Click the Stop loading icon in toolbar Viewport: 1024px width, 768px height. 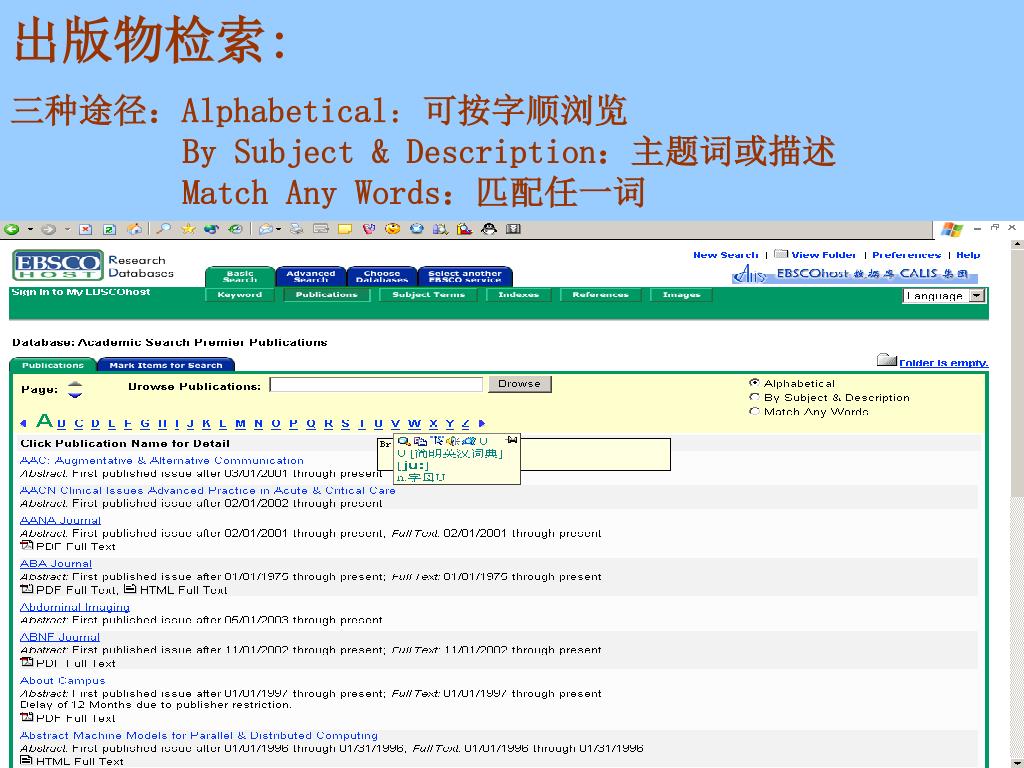click(x=86, y=229)
